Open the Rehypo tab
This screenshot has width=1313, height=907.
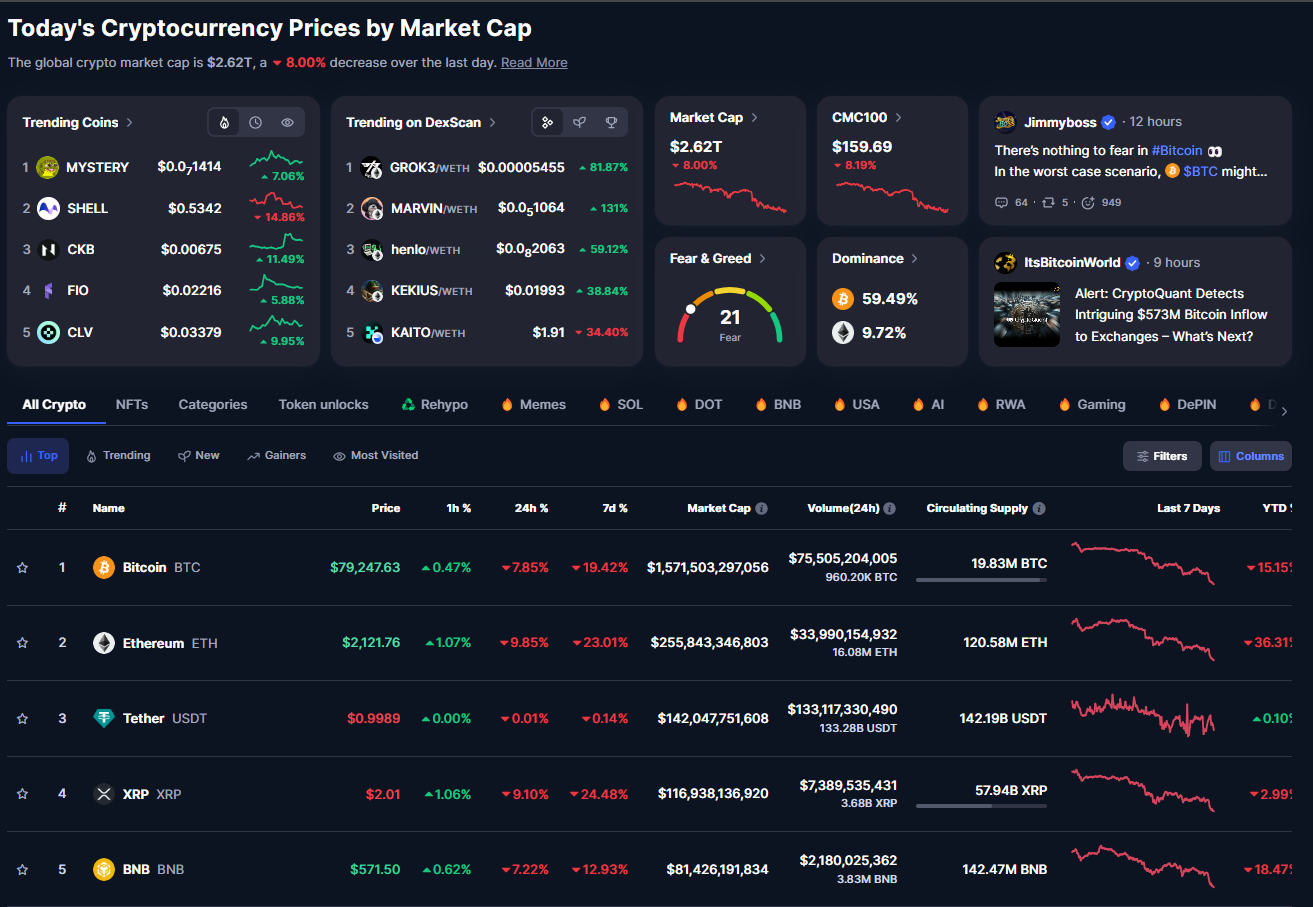pos(435,405)
